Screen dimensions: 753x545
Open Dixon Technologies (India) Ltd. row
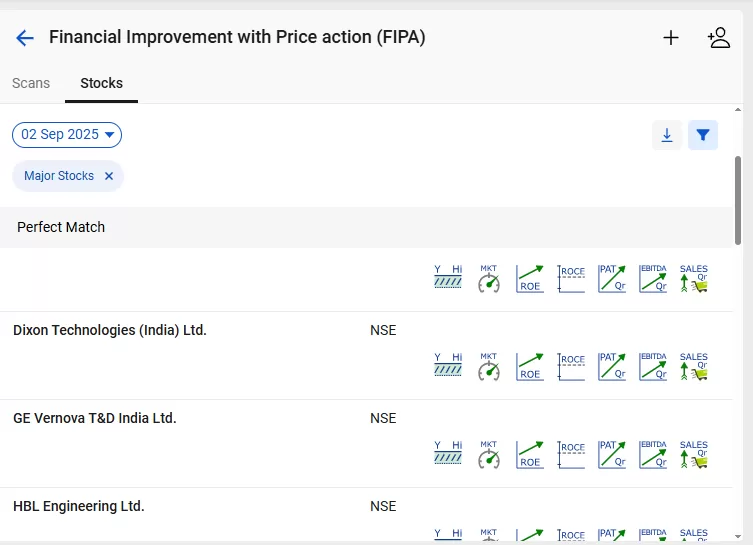(366, 355)
